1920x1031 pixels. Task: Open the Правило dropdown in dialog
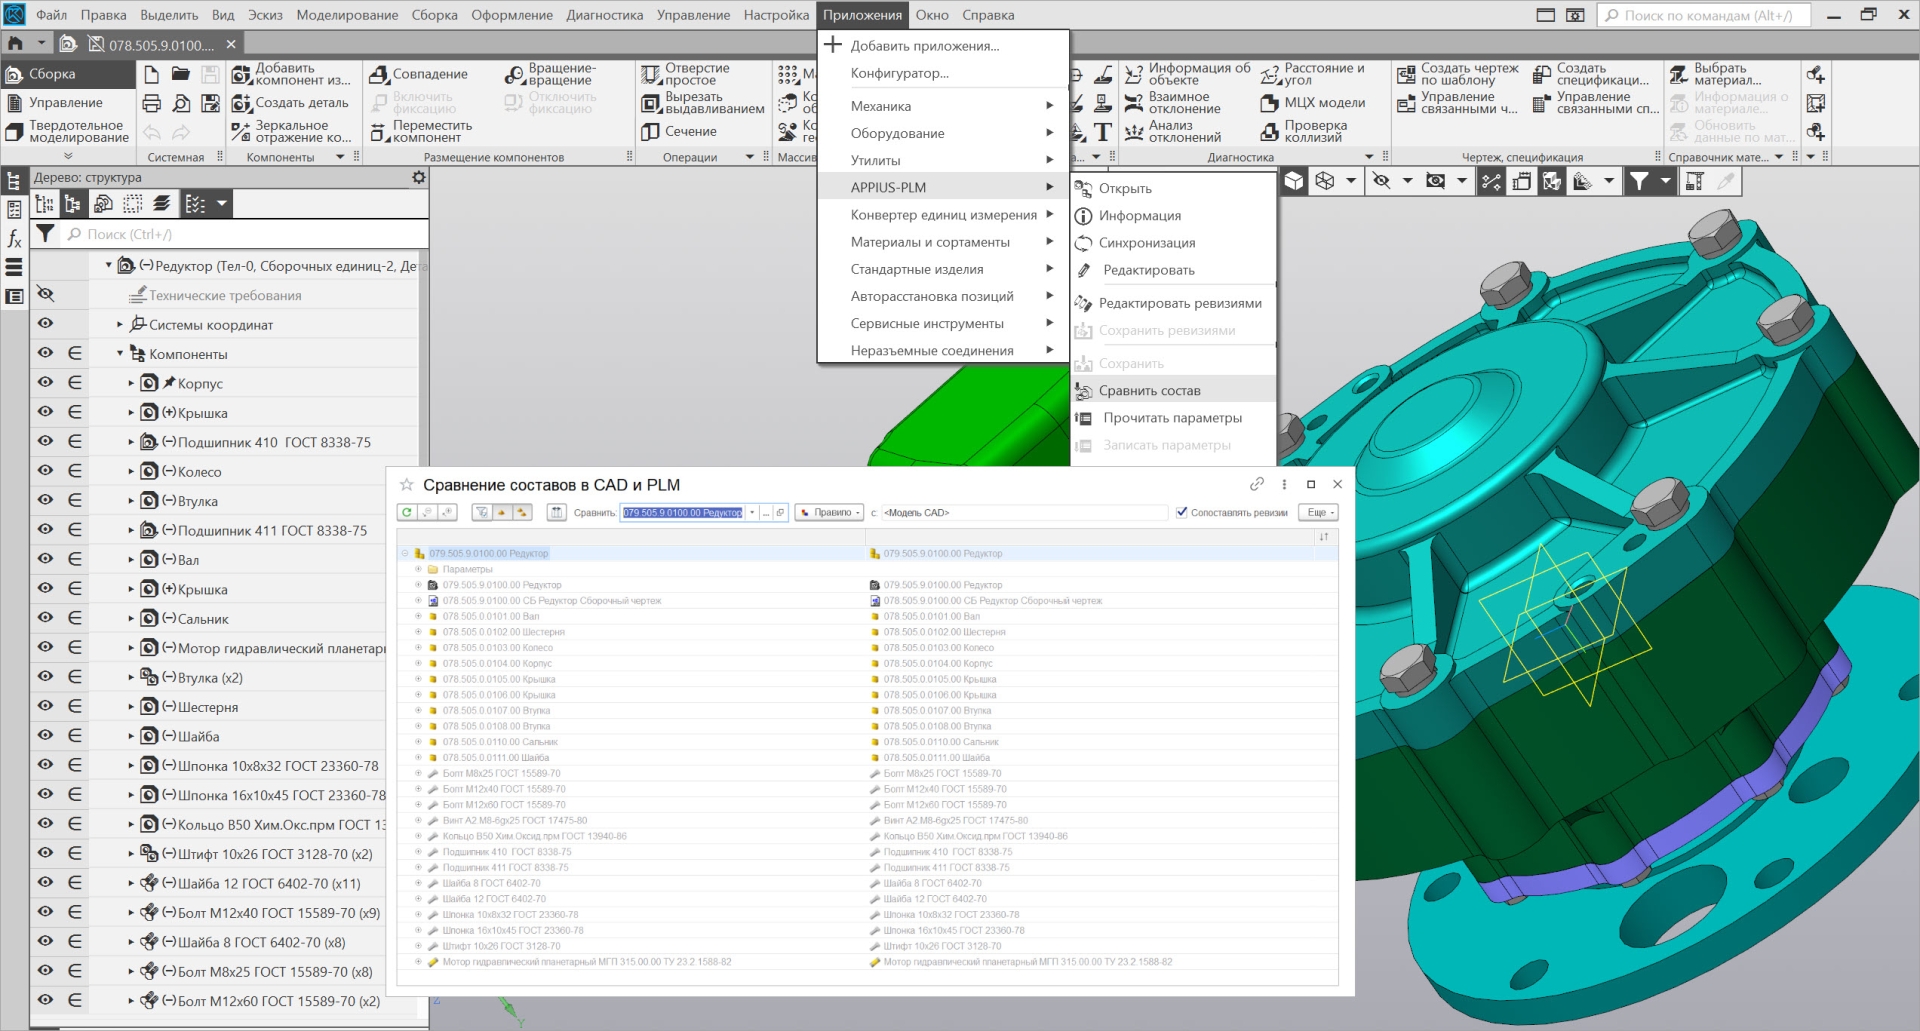[830, 512]
